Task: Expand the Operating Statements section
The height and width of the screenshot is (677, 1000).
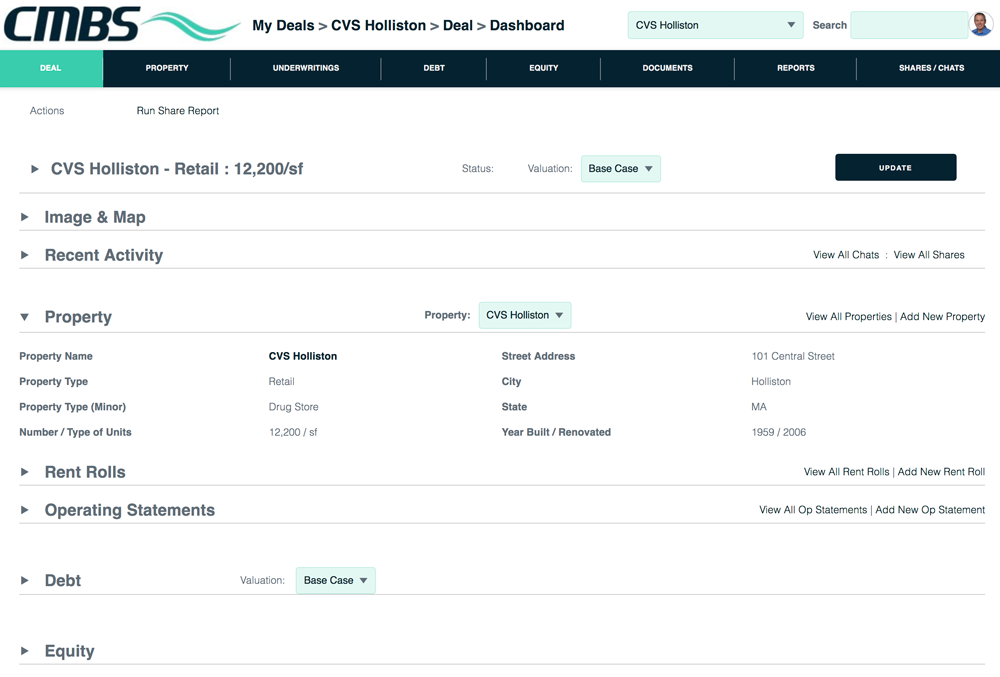Action: point(25,510)
